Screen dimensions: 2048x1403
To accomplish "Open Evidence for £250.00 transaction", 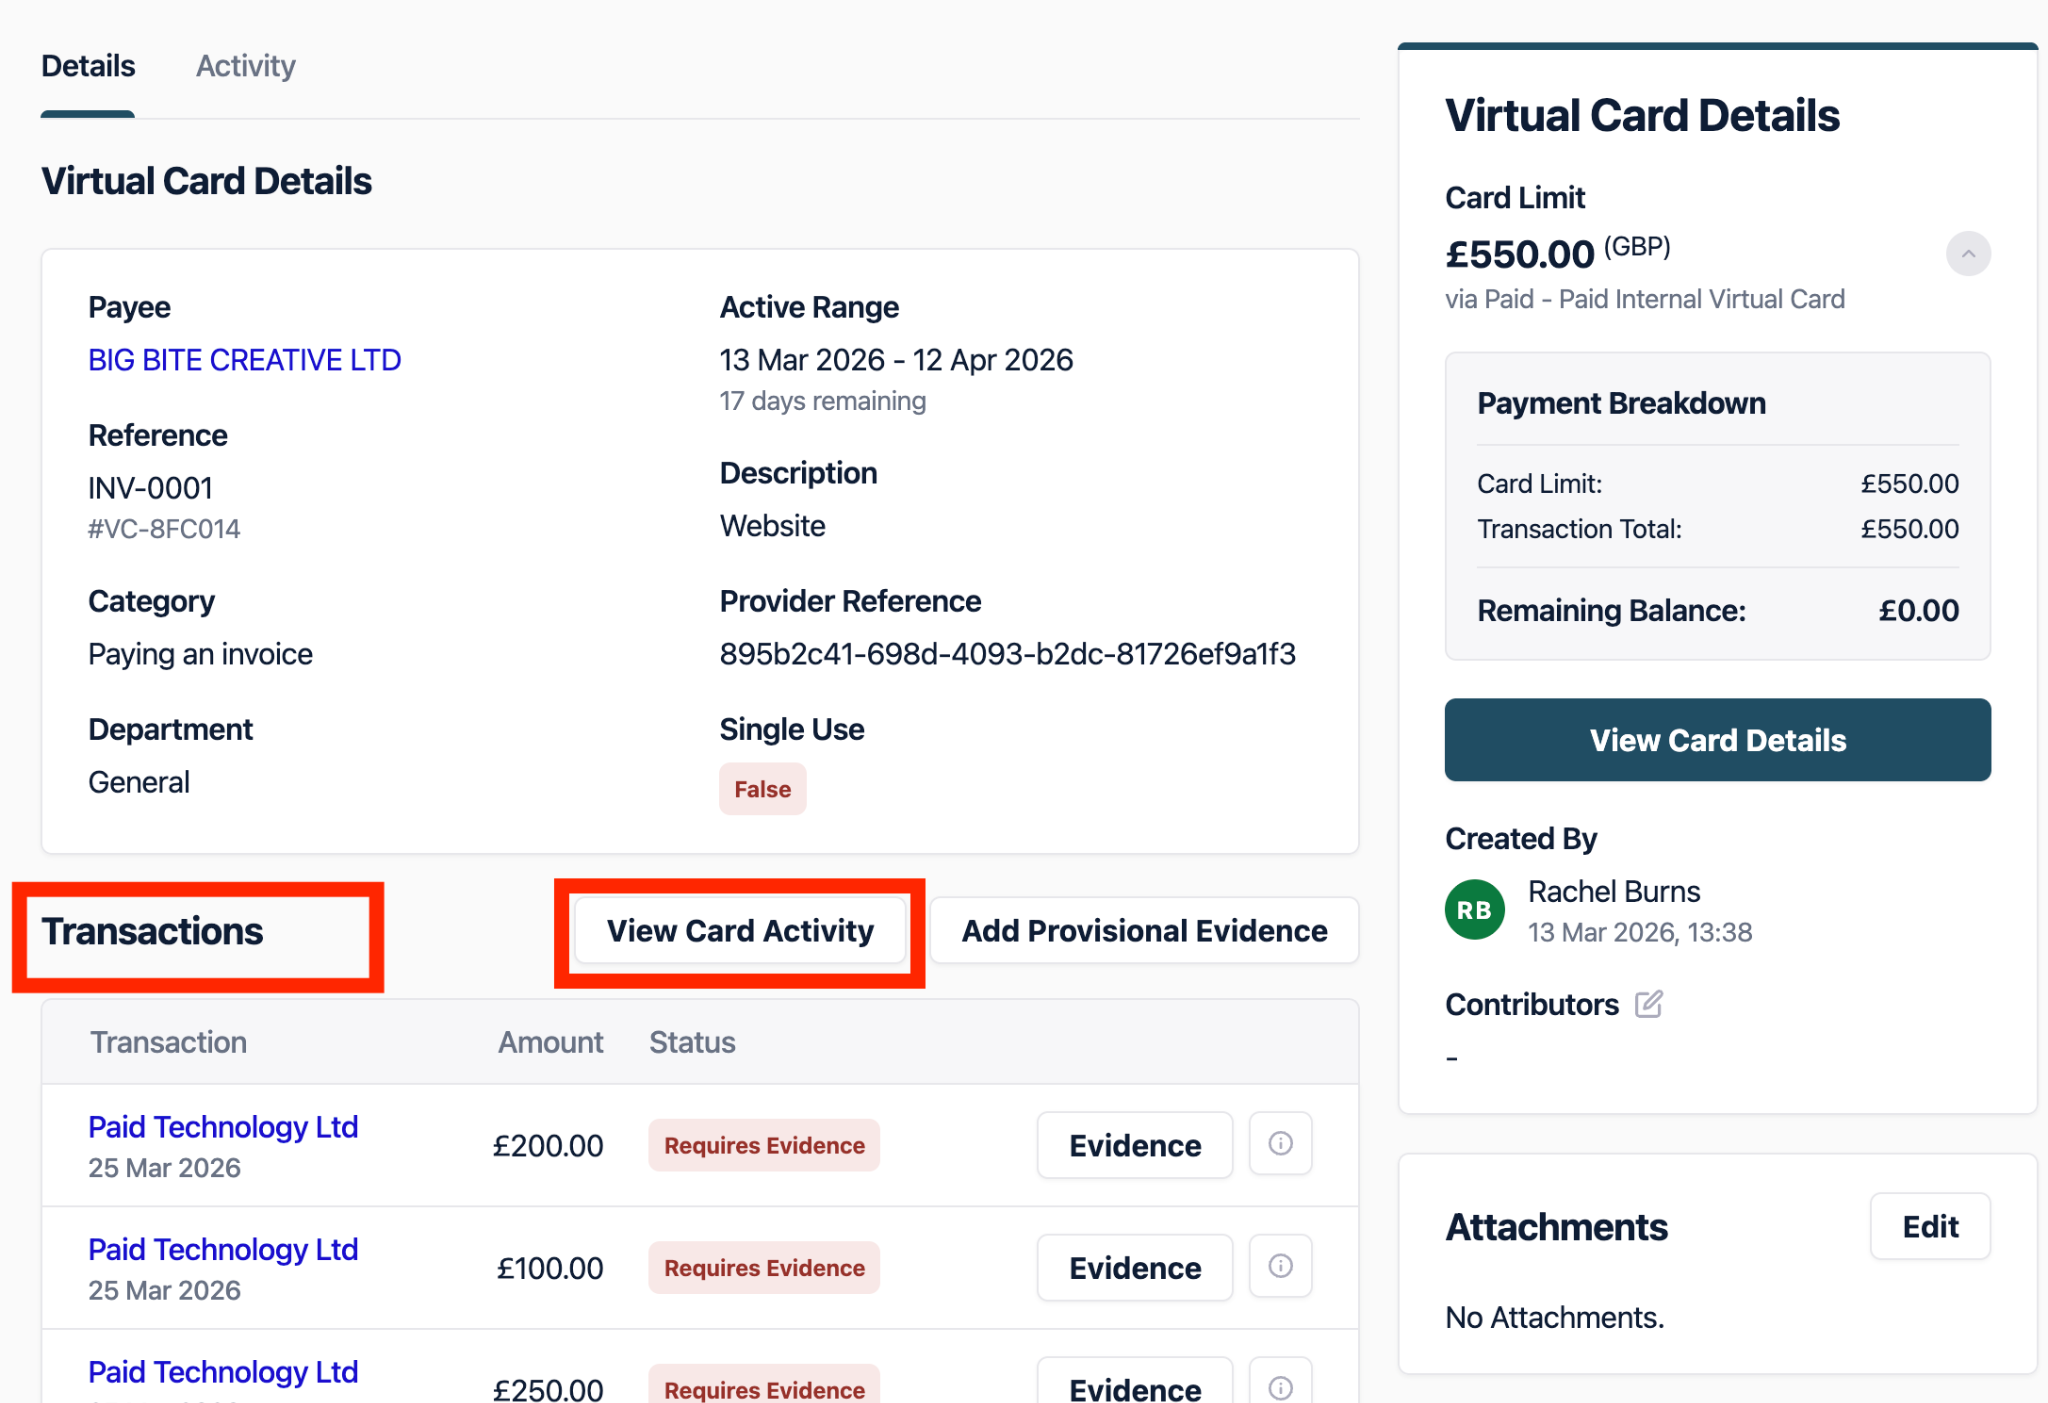I will (1134, 1388).
